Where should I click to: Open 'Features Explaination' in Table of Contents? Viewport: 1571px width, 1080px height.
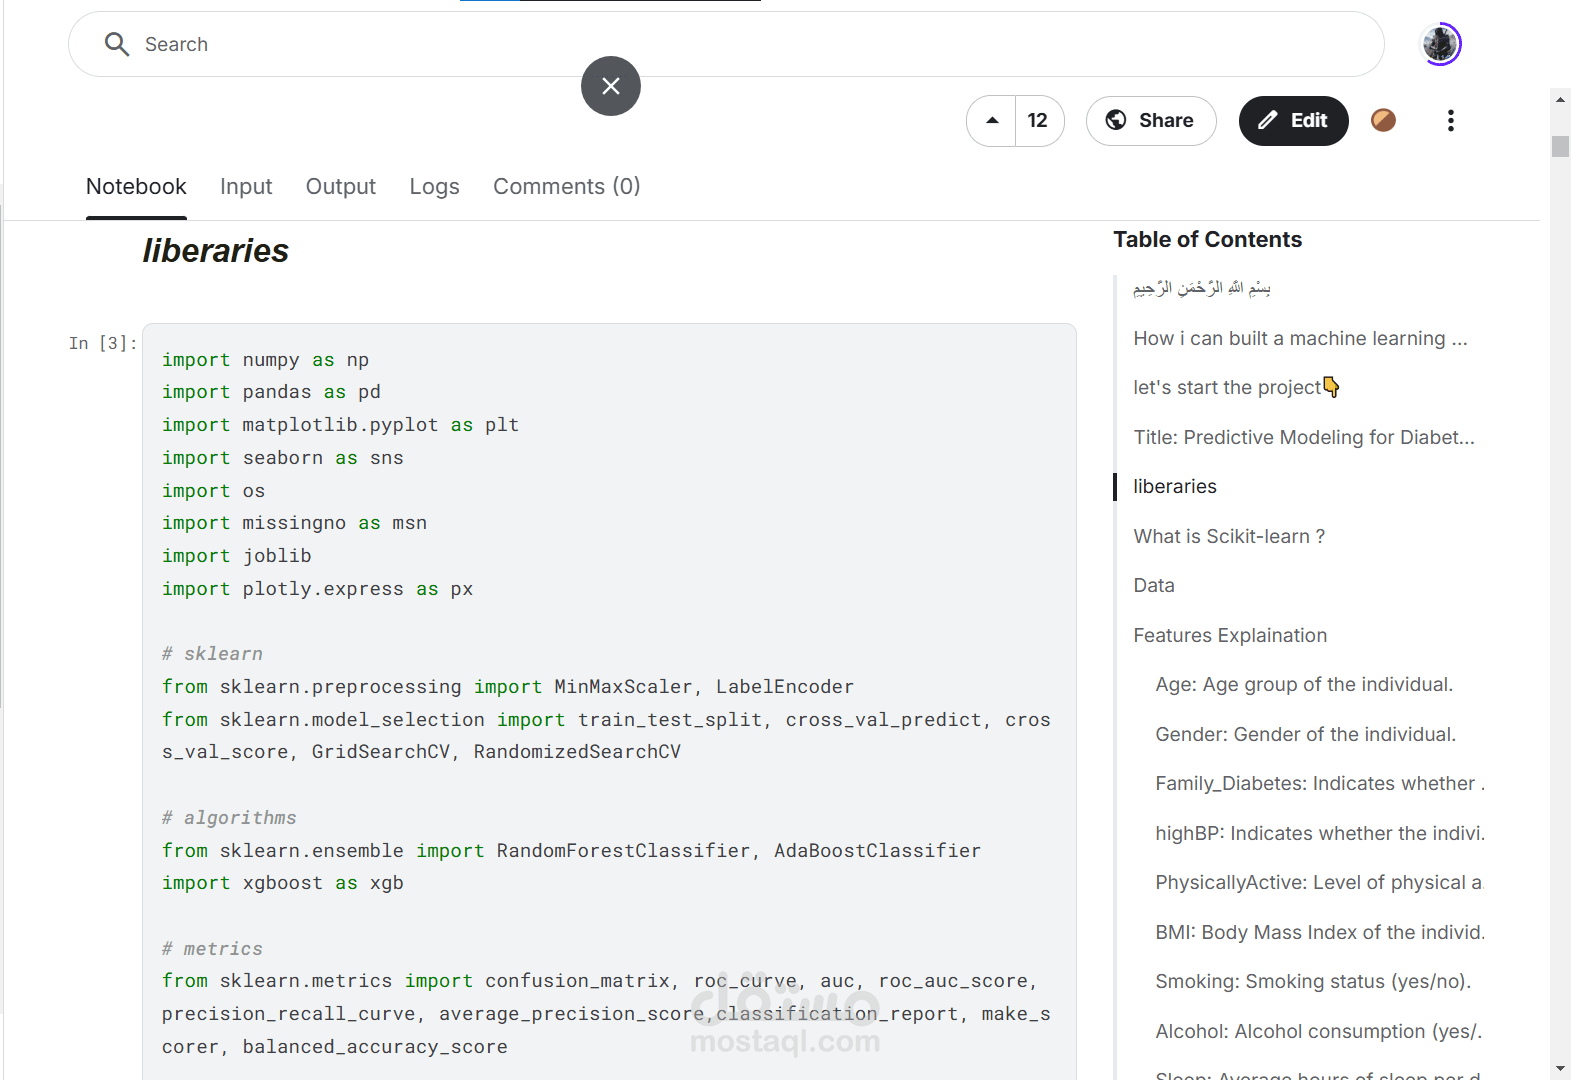pos(1230,636)
